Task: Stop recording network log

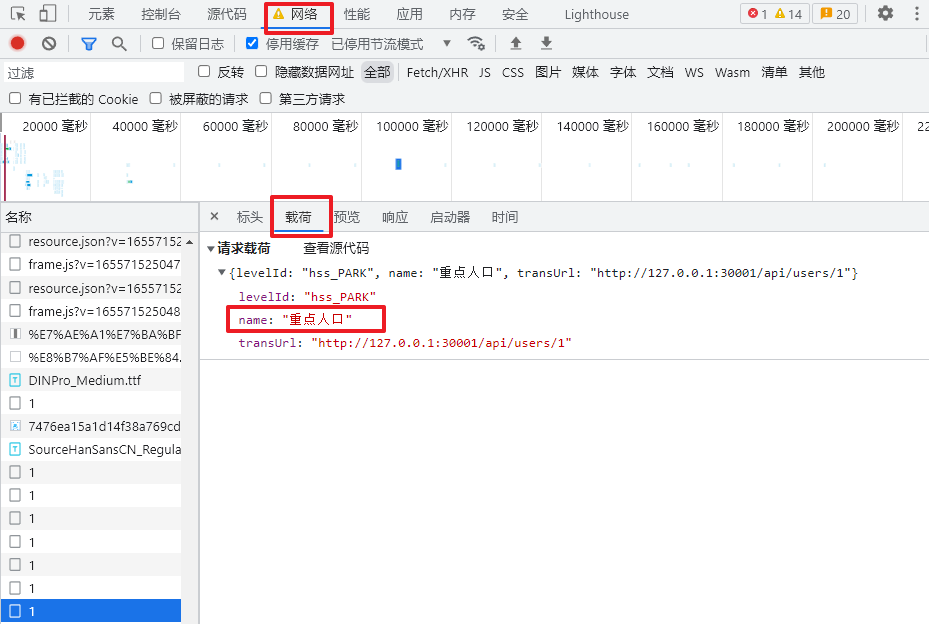Action: point(17,44)
